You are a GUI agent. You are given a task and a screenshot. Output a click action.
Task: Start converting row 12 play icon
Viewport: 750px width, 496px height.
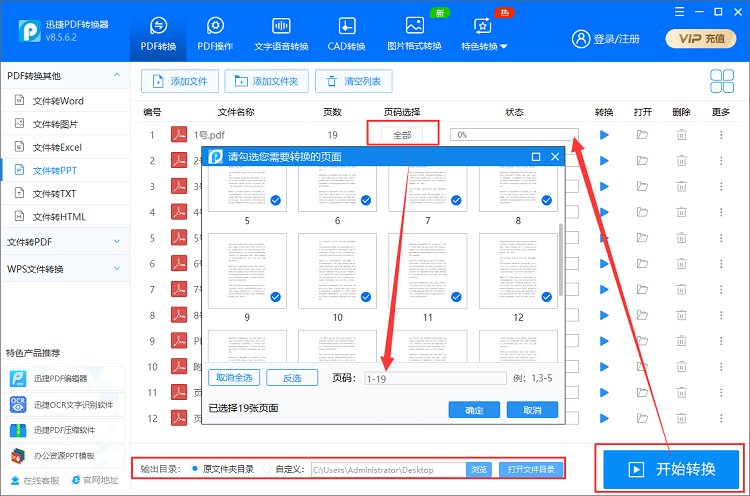(604, 418)
